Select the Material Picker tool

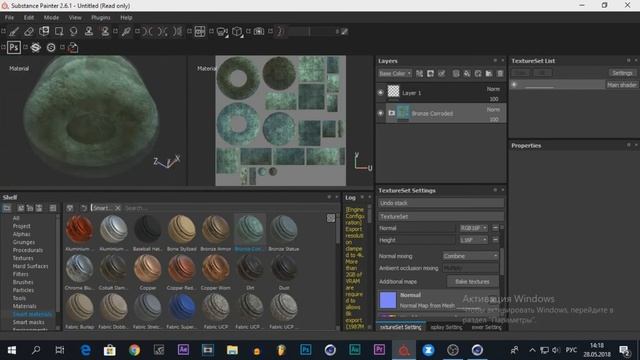[x=126, y=31]
